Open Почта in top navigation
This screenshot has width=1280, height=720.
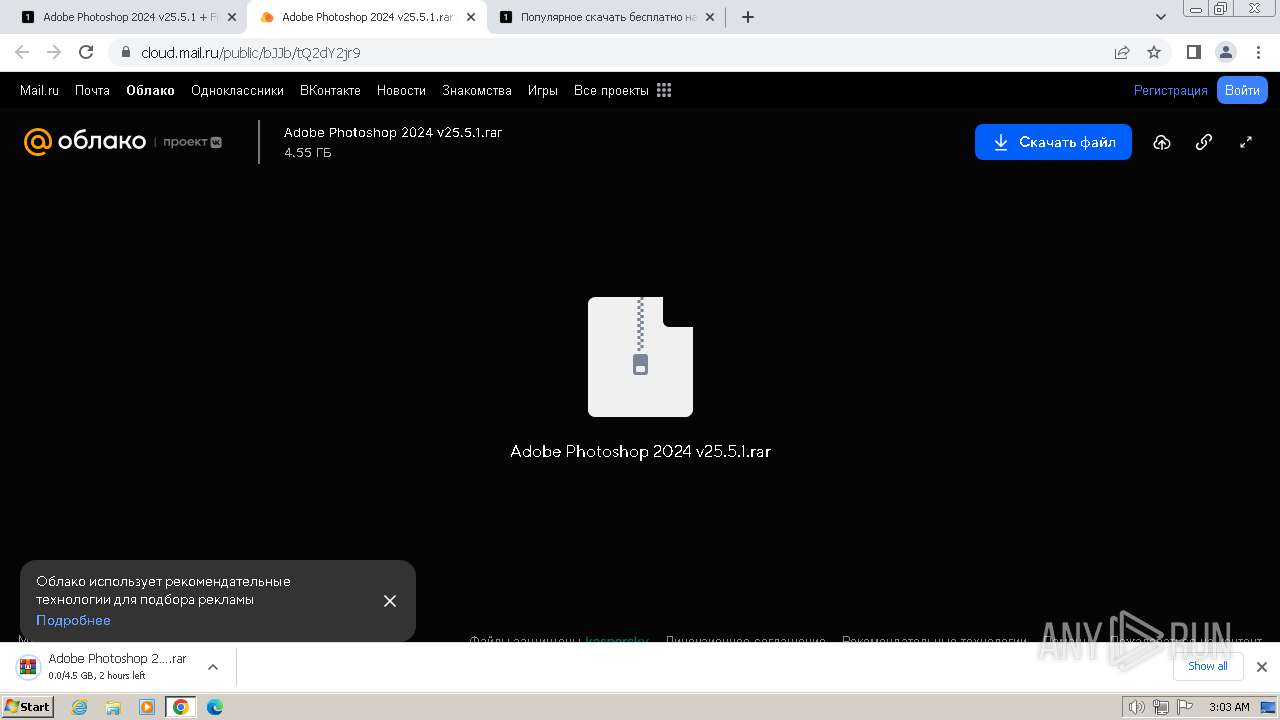pos(92,90)
